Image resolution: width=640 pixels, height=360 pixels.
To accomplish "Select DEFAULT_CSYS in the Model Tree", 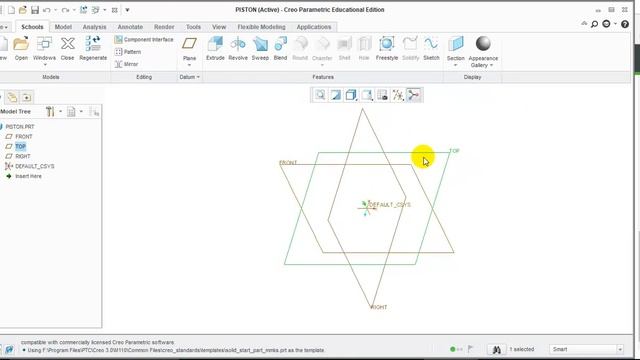I will click(x=35, y=166).
